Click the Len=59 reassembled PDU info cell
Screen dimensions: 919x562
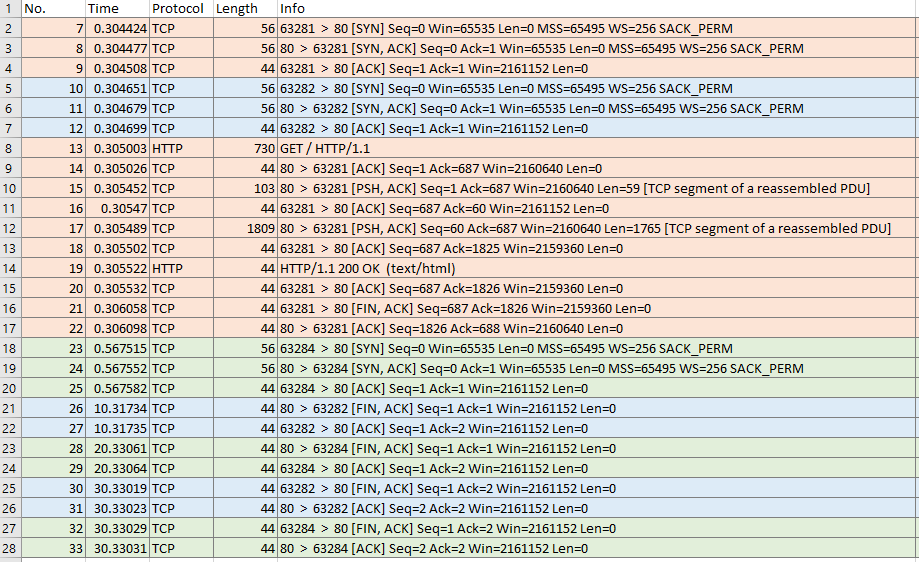(598, 189)
